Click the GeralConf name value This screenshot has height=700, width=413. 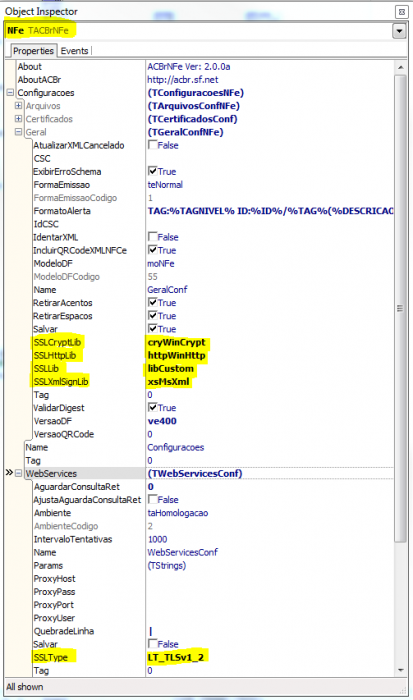coord(167,290)
